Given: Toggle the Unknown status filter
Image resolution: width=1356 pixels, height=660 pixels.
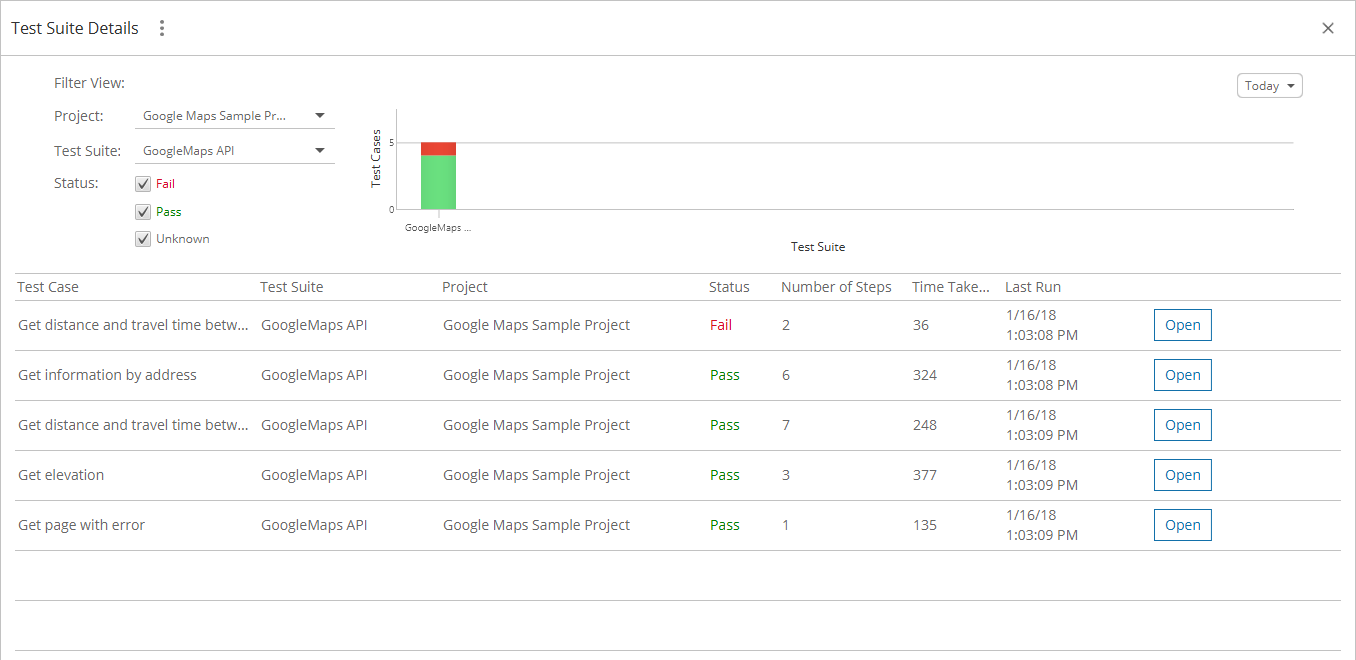Looking at the screenshot, I should 143,238.
